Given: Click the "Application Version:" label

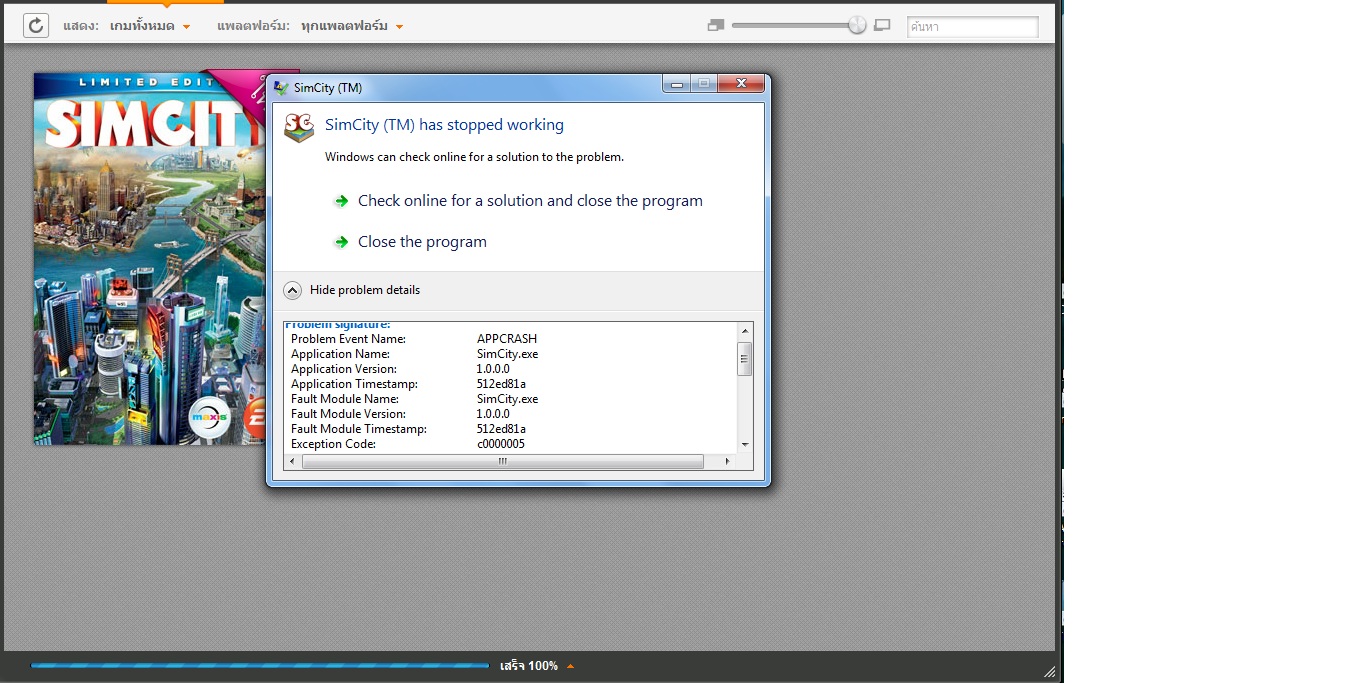Looking at the screenshot, I should click(343, 369).
